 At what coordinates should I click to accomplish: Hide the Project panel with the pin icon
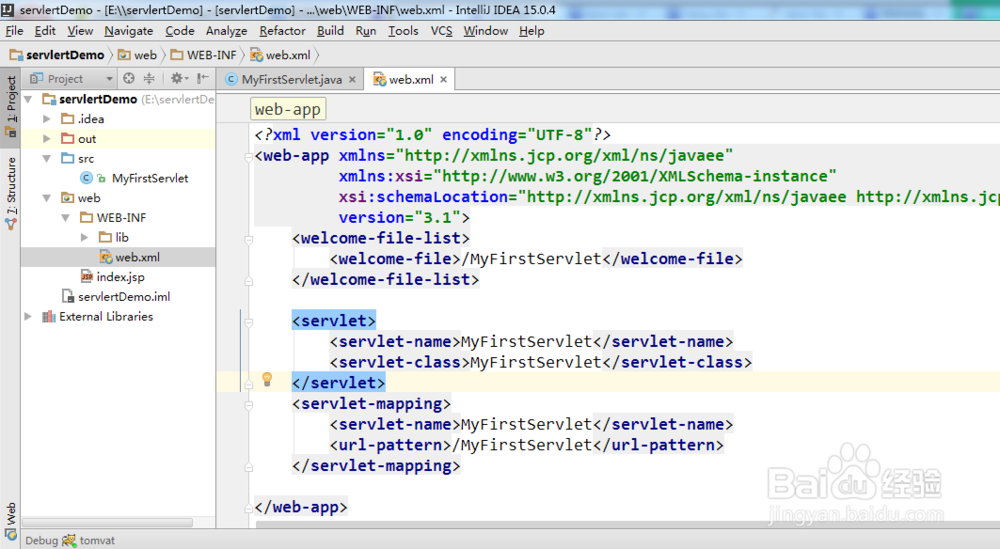(202, 78)
